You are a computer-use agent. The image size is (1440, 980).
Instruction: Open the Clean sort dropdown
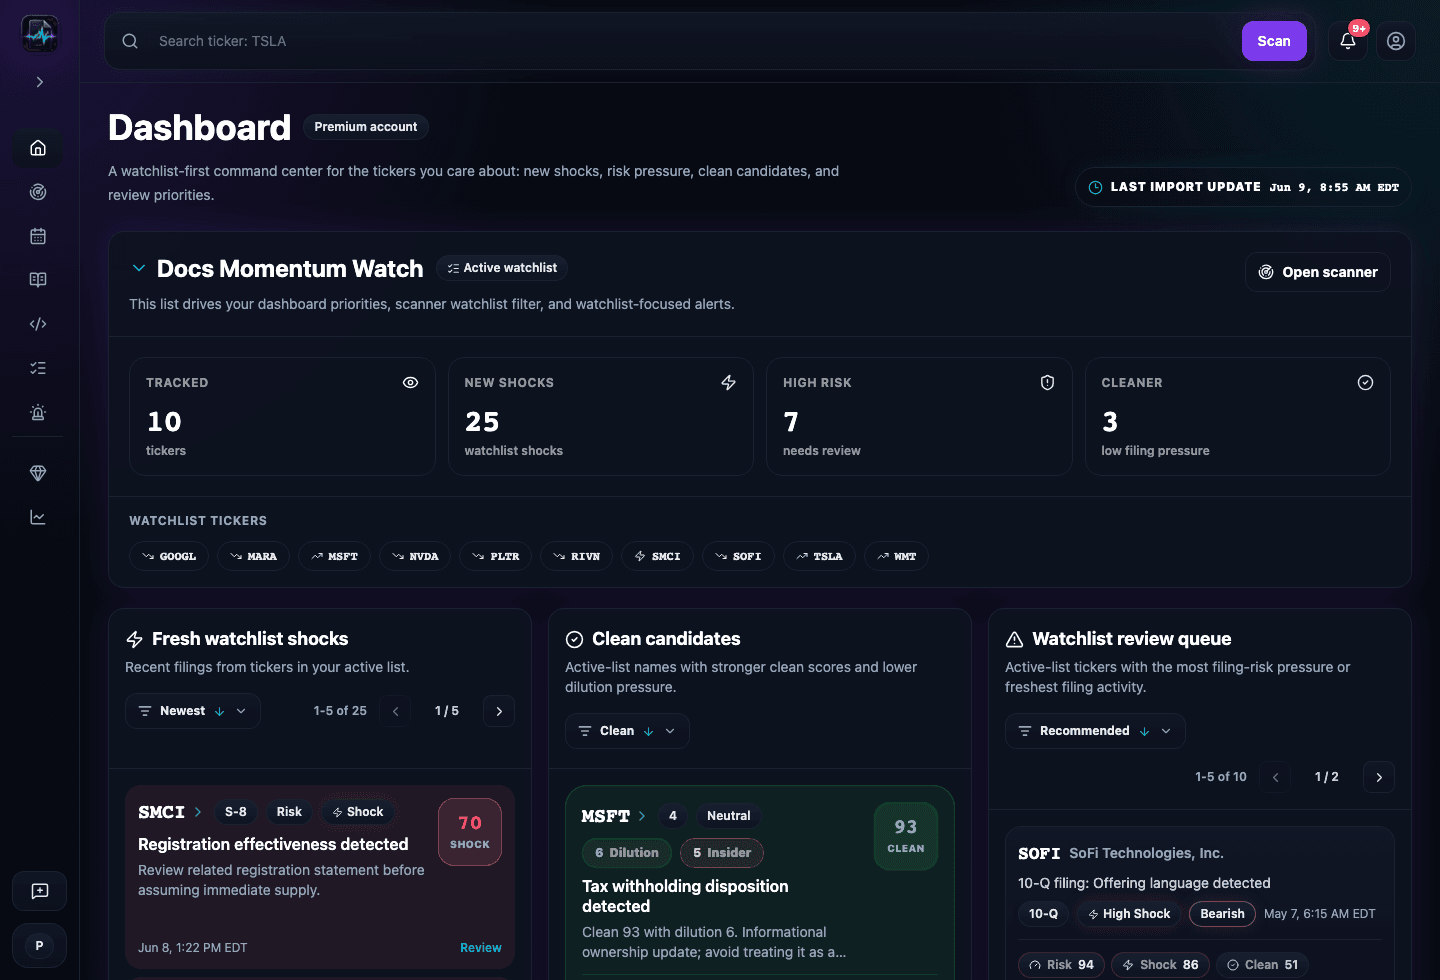pos(627,731)
